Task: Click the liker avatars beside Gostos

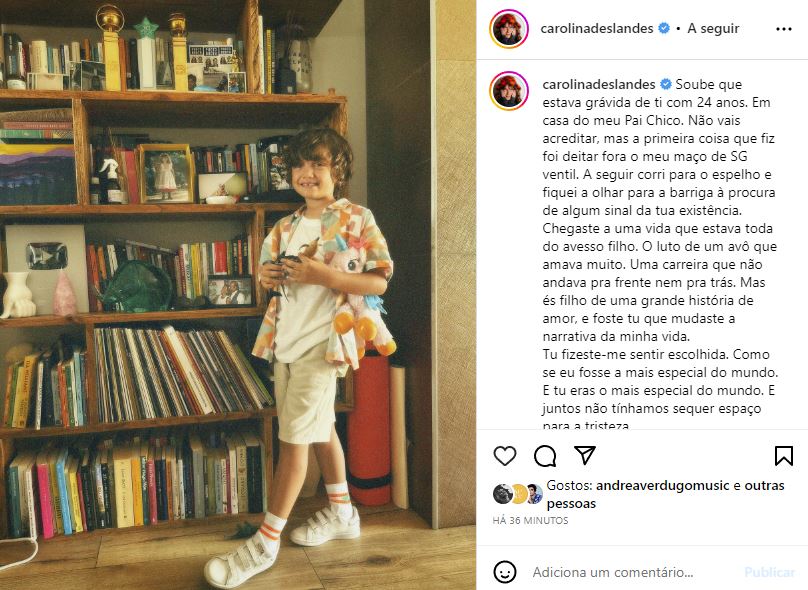Action: point(518,494)
